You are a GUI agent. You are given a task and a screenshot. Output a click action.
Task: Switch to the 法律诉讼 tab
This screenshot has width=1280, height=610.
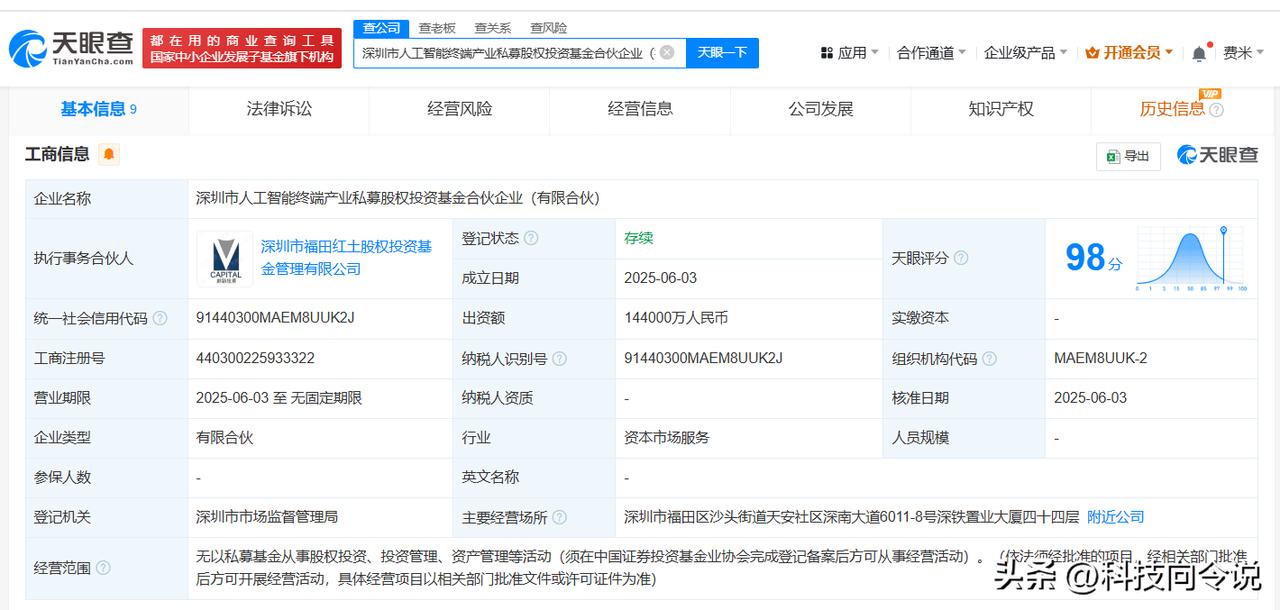coord(279,109)
